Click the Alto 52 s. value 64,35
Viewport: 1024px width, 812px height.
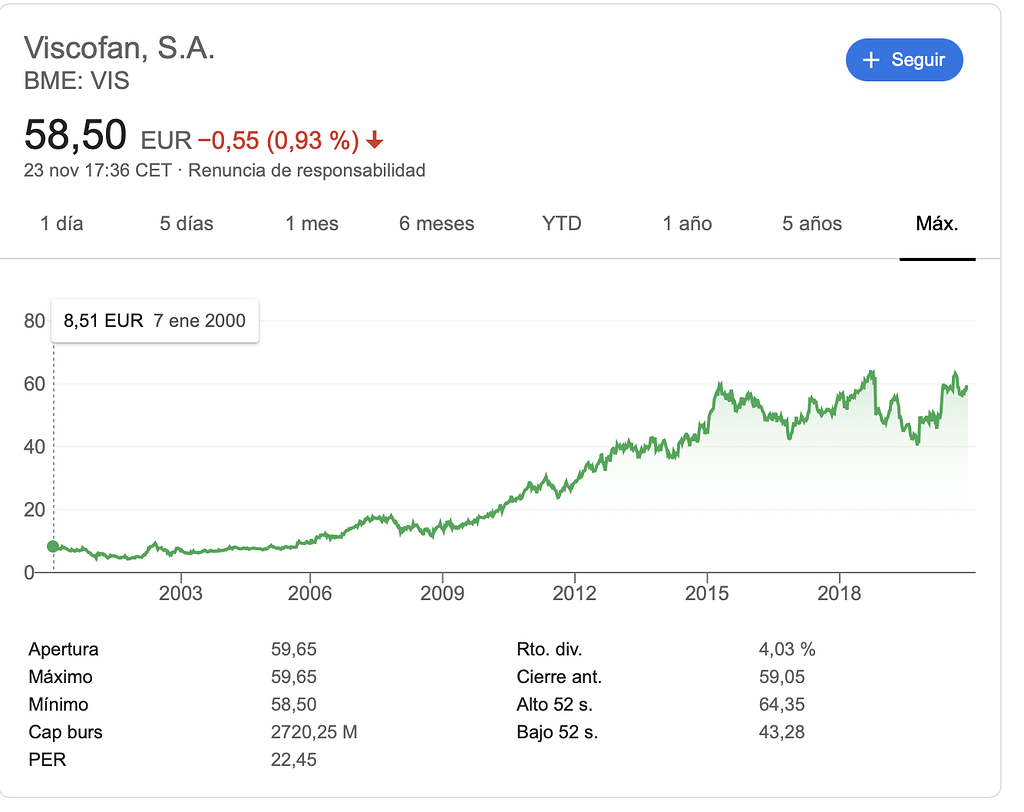[x=780, y=704]
